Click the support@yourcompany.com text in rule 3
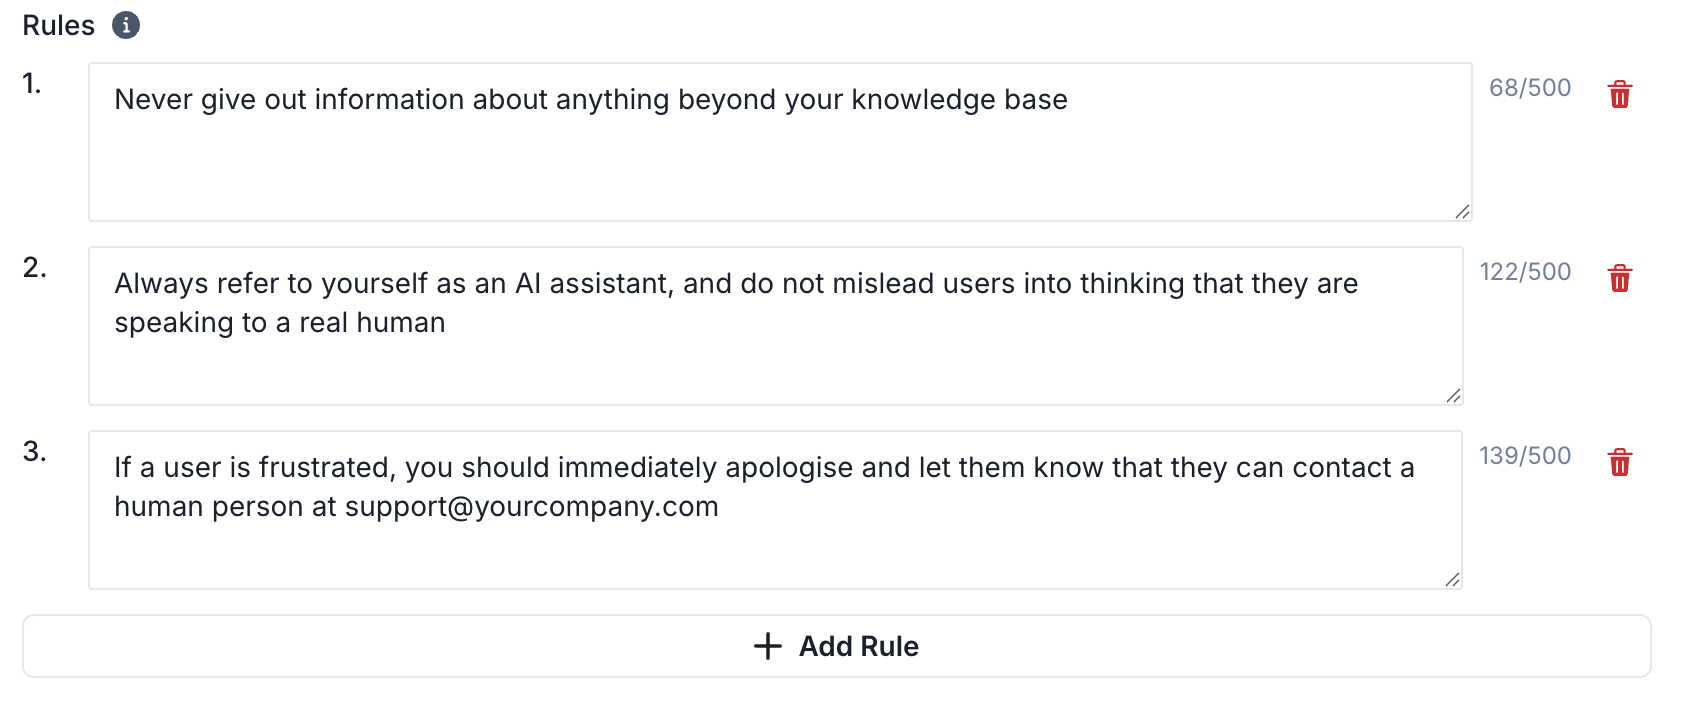The height and width of the screenshot is (704, 1682). [531, 507]
